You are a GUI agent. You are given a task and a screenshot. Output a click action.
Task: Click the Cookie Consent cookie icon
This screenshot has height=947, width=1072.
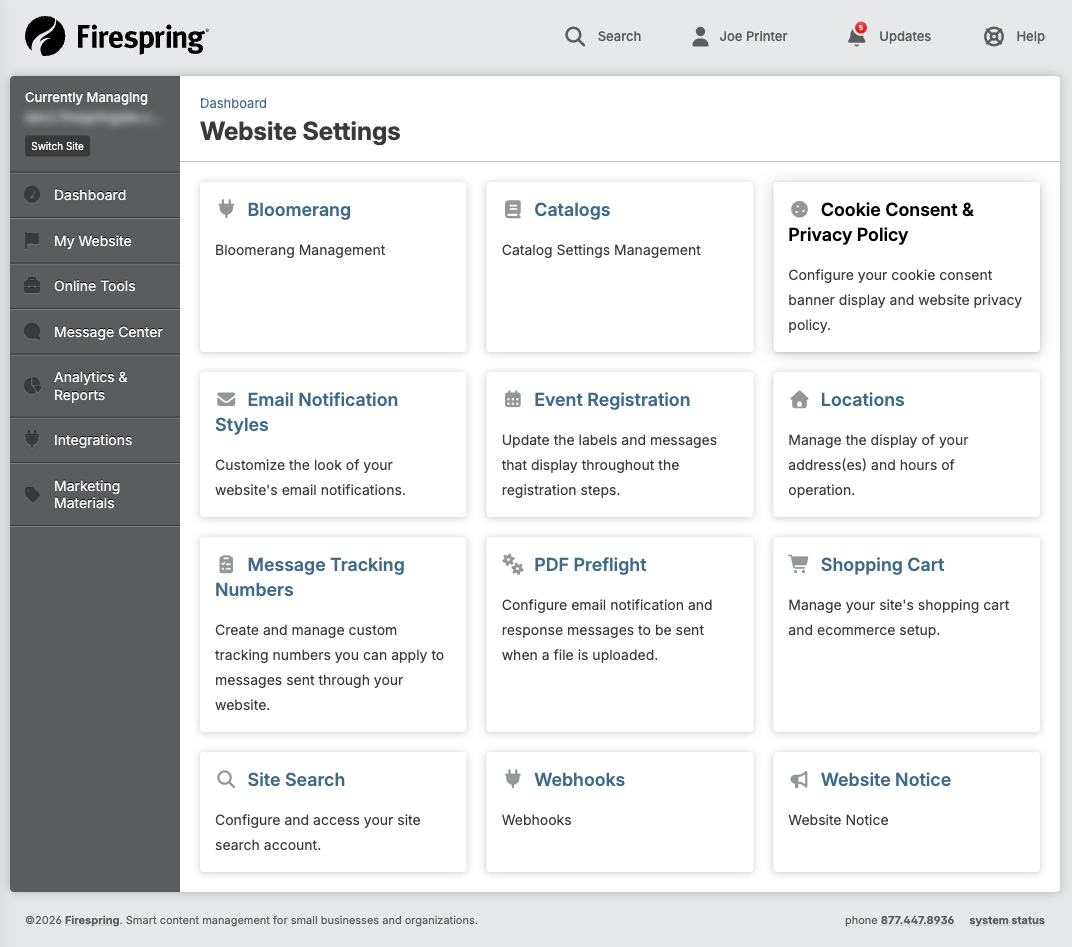click(799, 209)
